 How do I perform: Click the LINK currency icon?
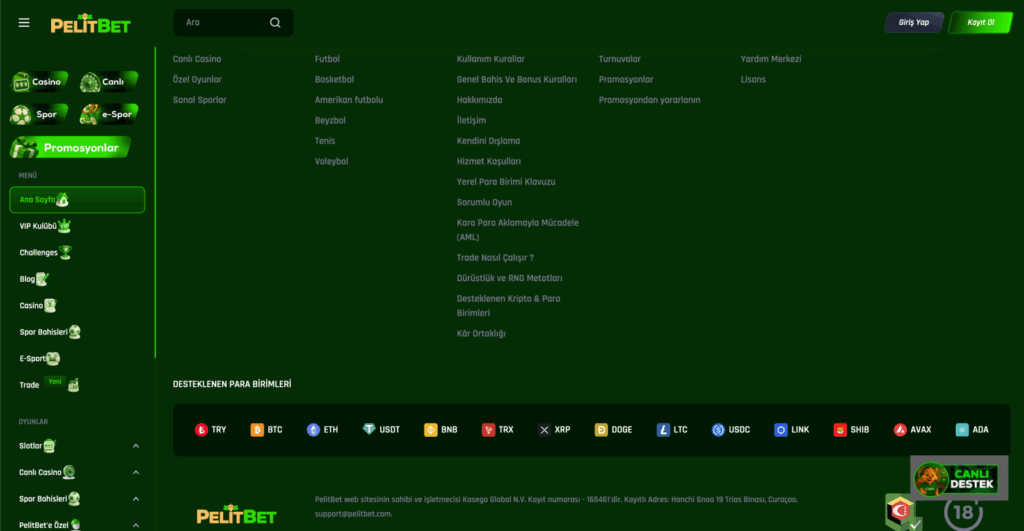pos(780,430)
